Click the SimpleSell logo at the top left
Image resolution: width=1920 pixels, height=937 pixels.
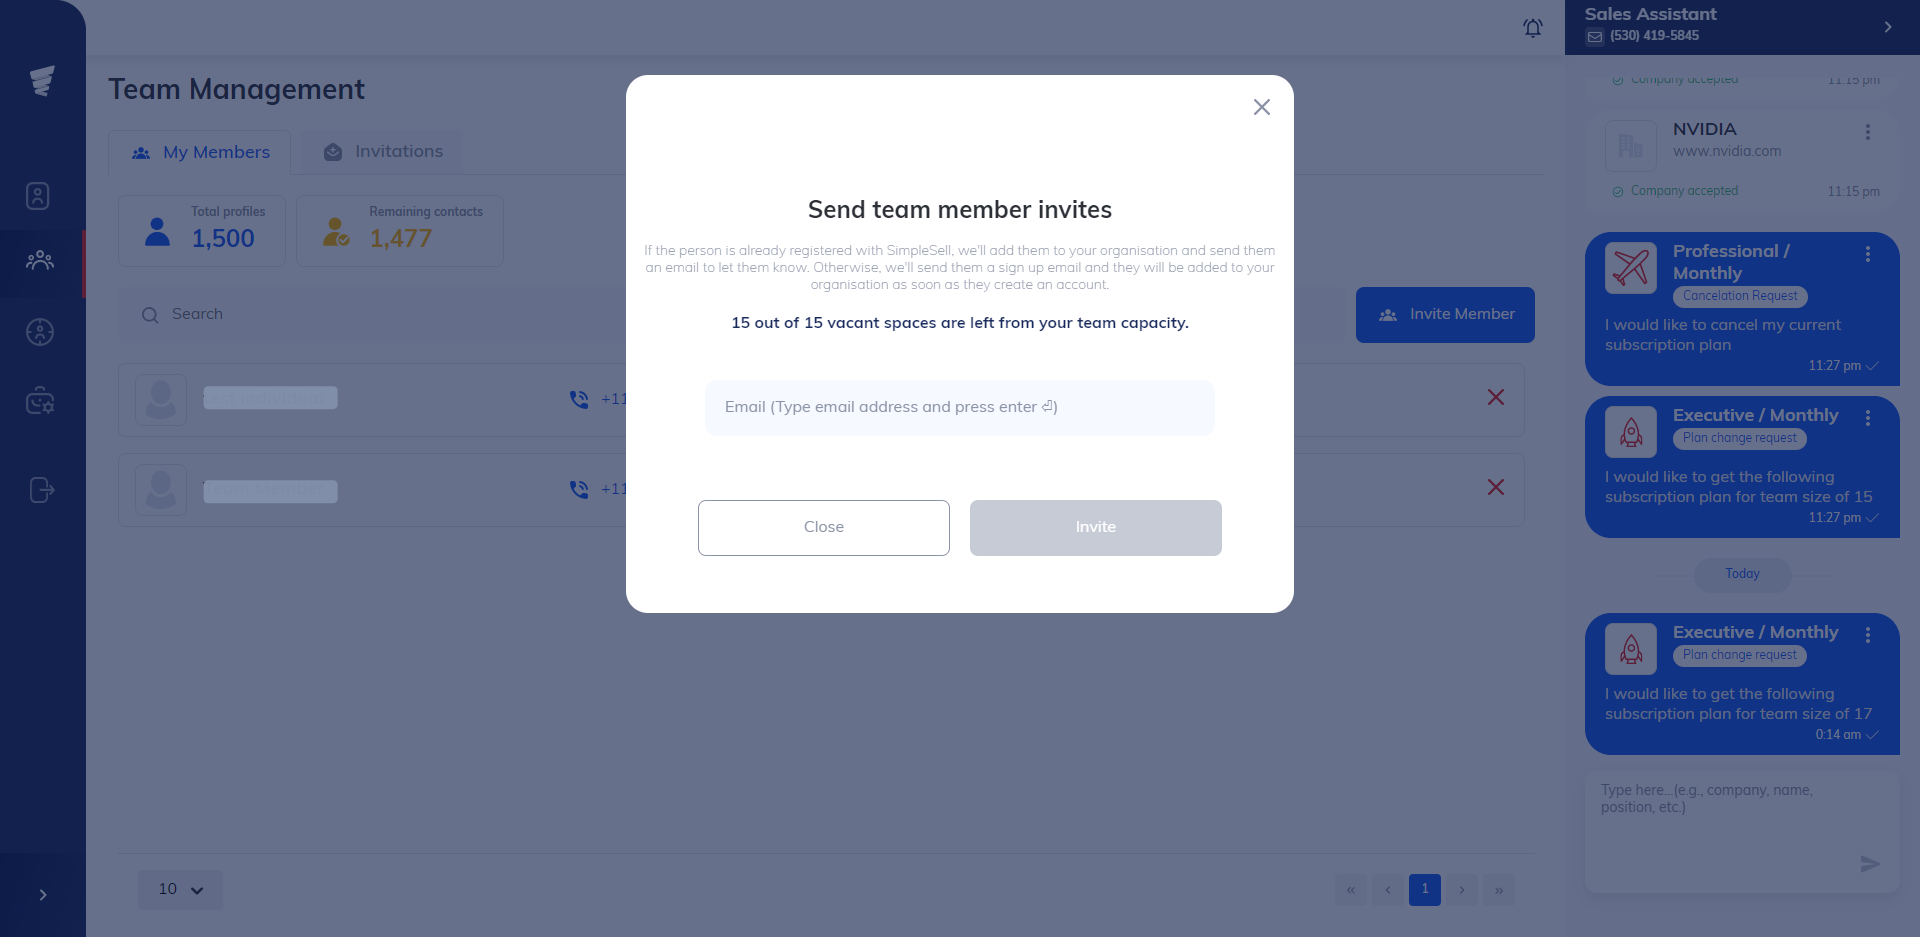[41, 81]
